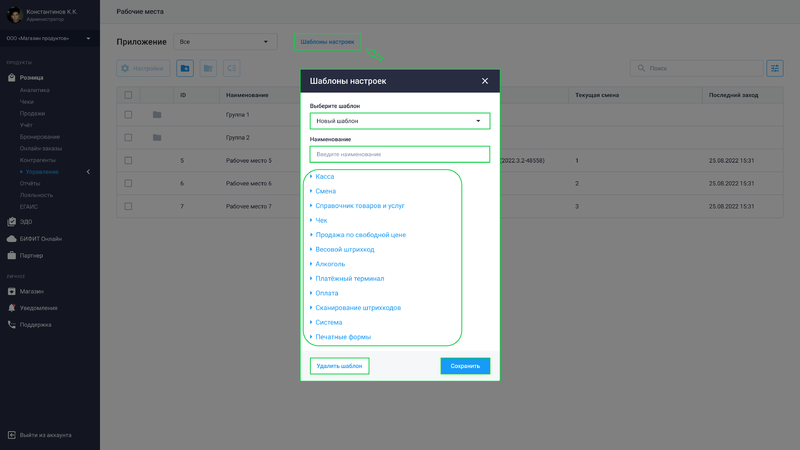
Task: Open the Выберите шаблон dropdown
Action: [399, 121]
